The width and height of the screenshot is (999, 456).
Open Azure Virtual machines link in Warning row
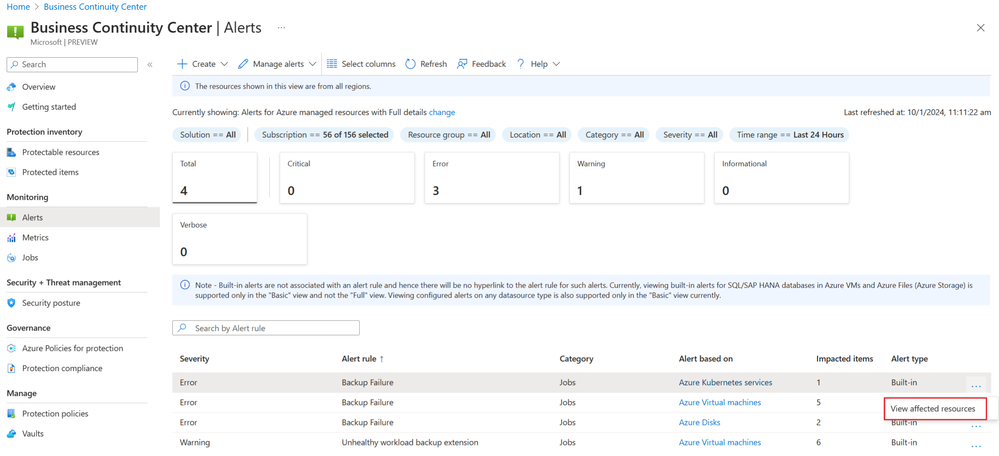(x=719, y=442)
